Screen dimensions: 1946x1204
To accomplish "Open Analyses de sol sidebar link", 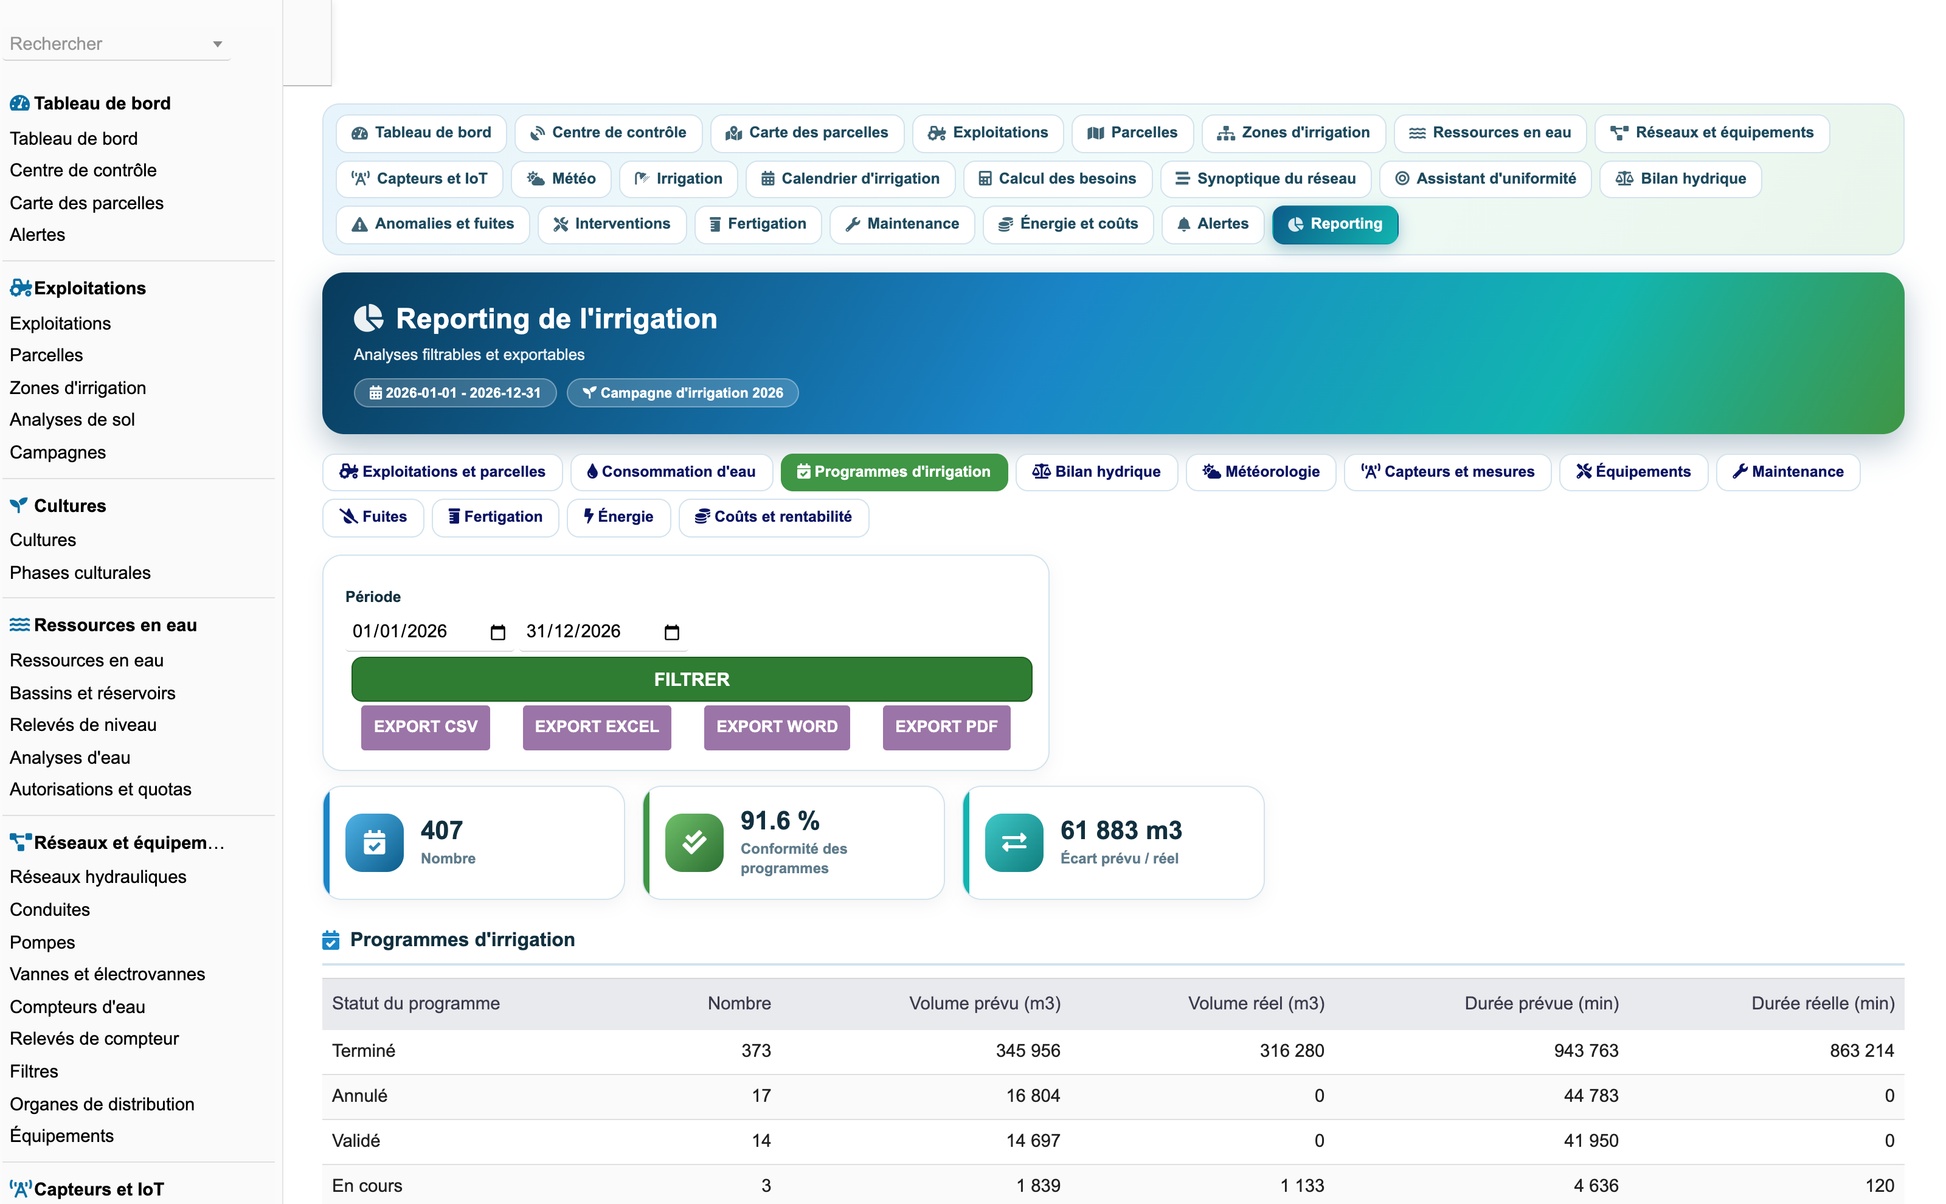I will tap(72, 420).
